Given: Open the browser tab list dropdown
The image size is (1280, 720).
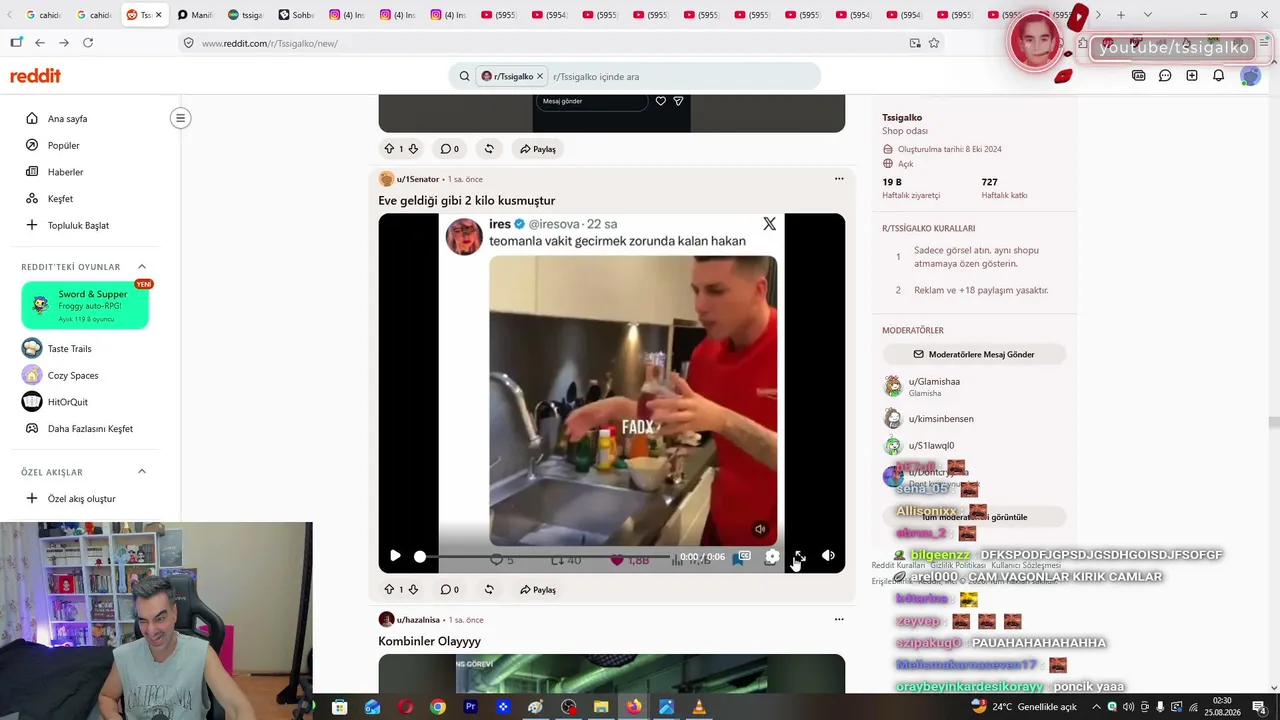Looking at the screenshot, I should point(1147,15).
